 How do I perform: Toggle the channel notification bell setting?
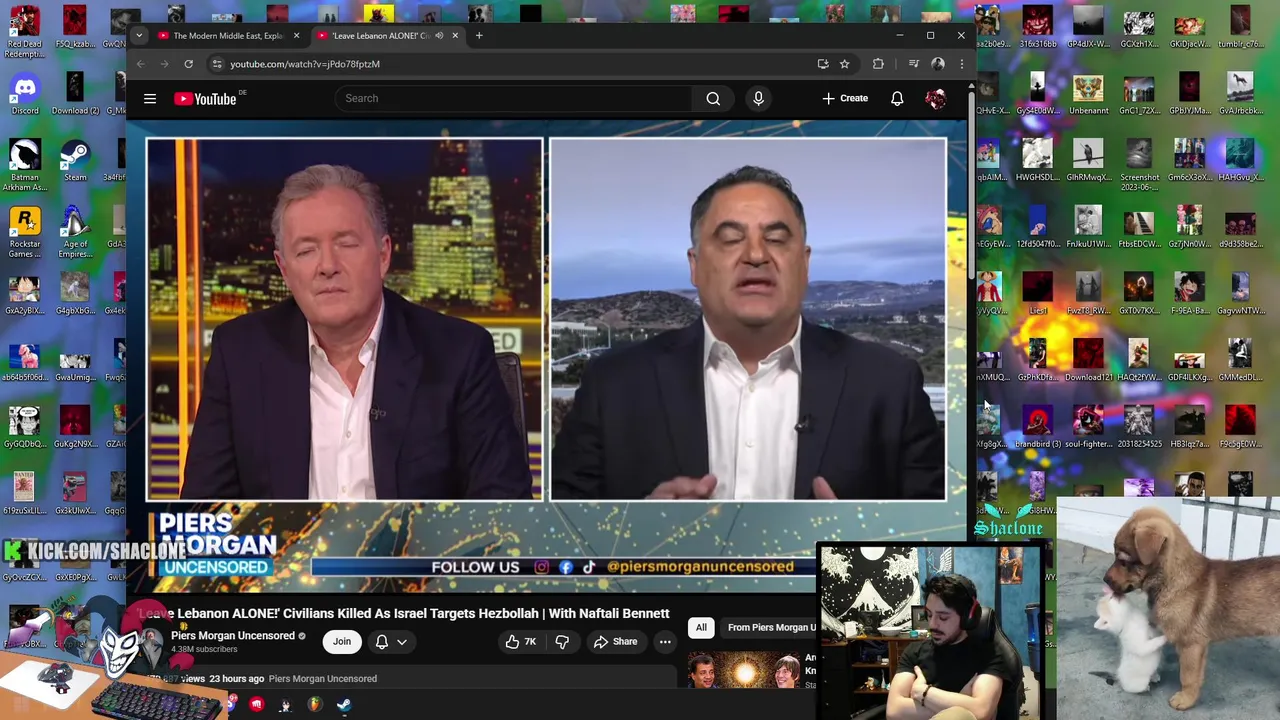click(391, 642)
